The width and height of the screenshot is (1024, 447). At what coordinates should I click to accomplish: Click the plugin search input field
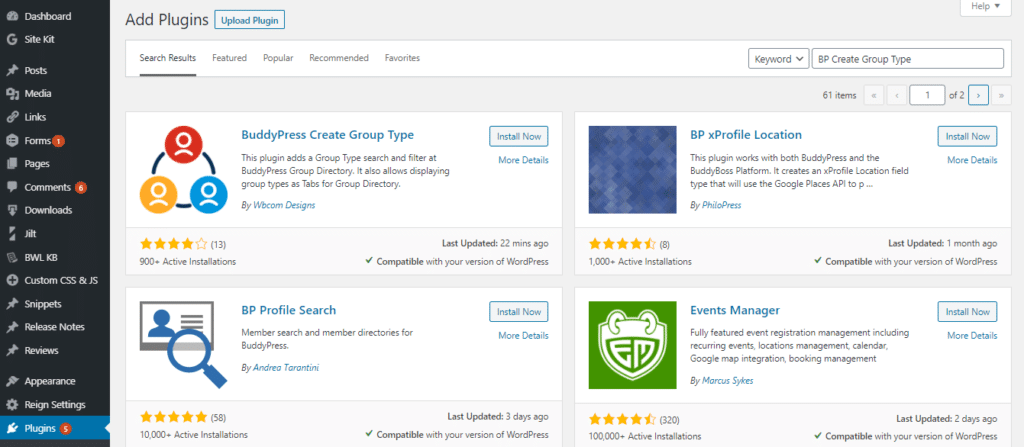tap(908, 59)
